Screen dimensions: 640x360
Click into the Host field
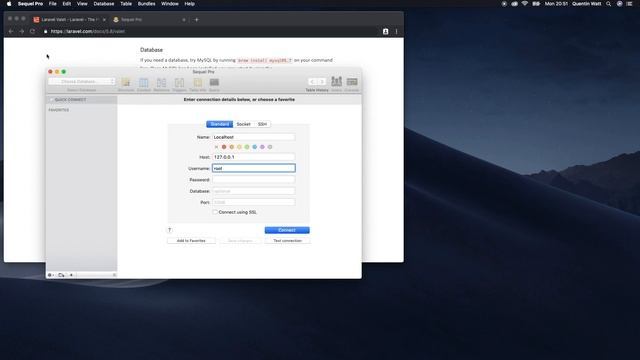253,157
